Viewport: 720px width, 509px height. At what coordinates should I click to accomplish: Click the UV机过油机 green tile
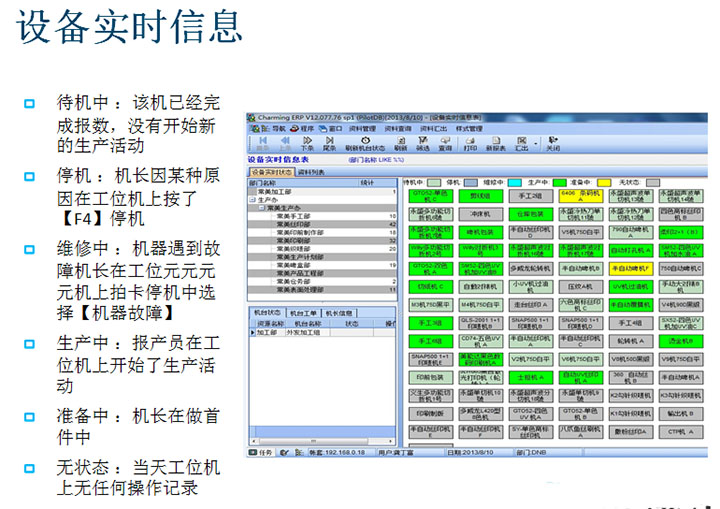tap(630, 287)
